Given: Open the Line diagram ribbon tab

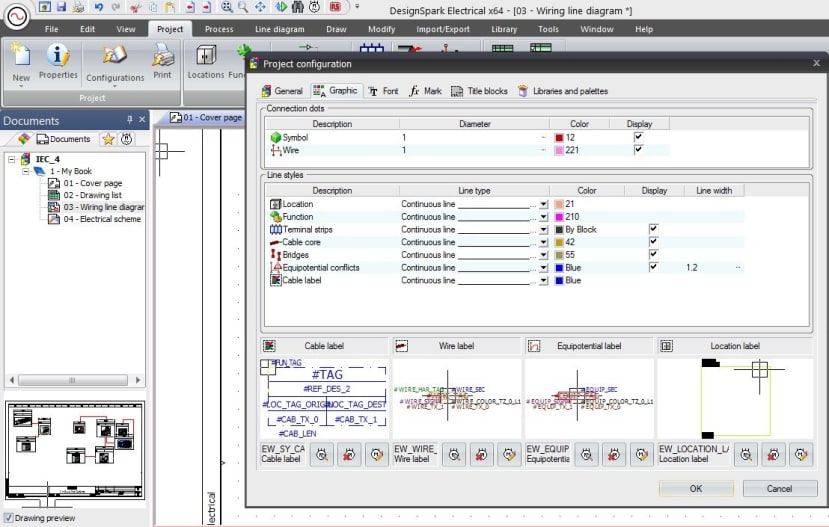Looking at the screenshot, I should point(280,29).
